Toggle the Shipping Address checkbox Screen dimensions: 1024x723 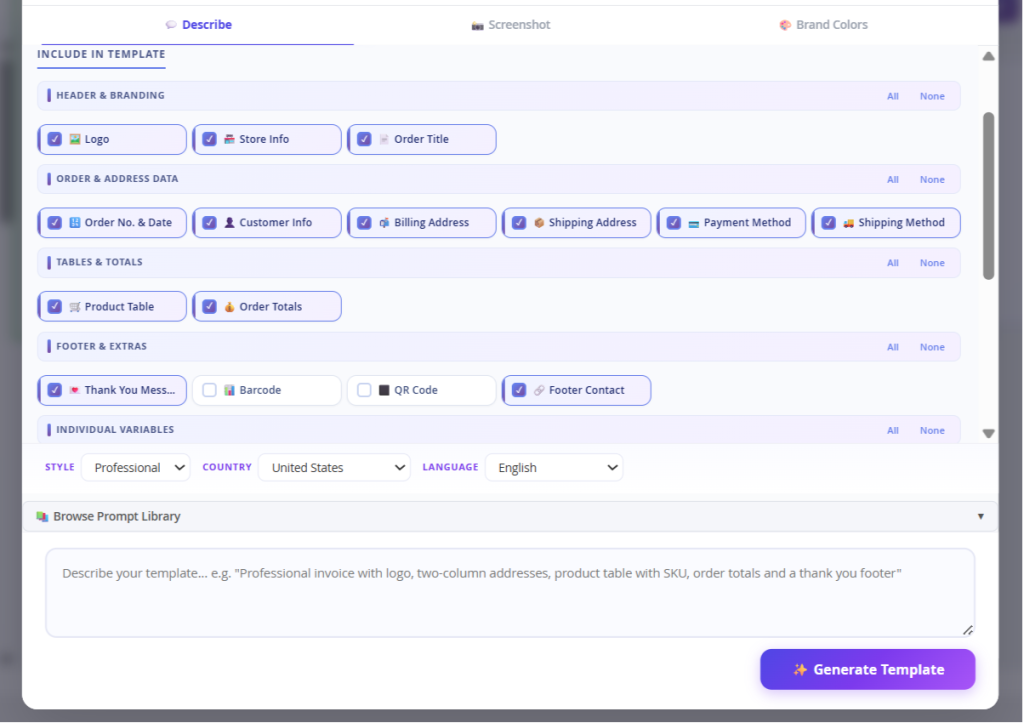point(519,223)
